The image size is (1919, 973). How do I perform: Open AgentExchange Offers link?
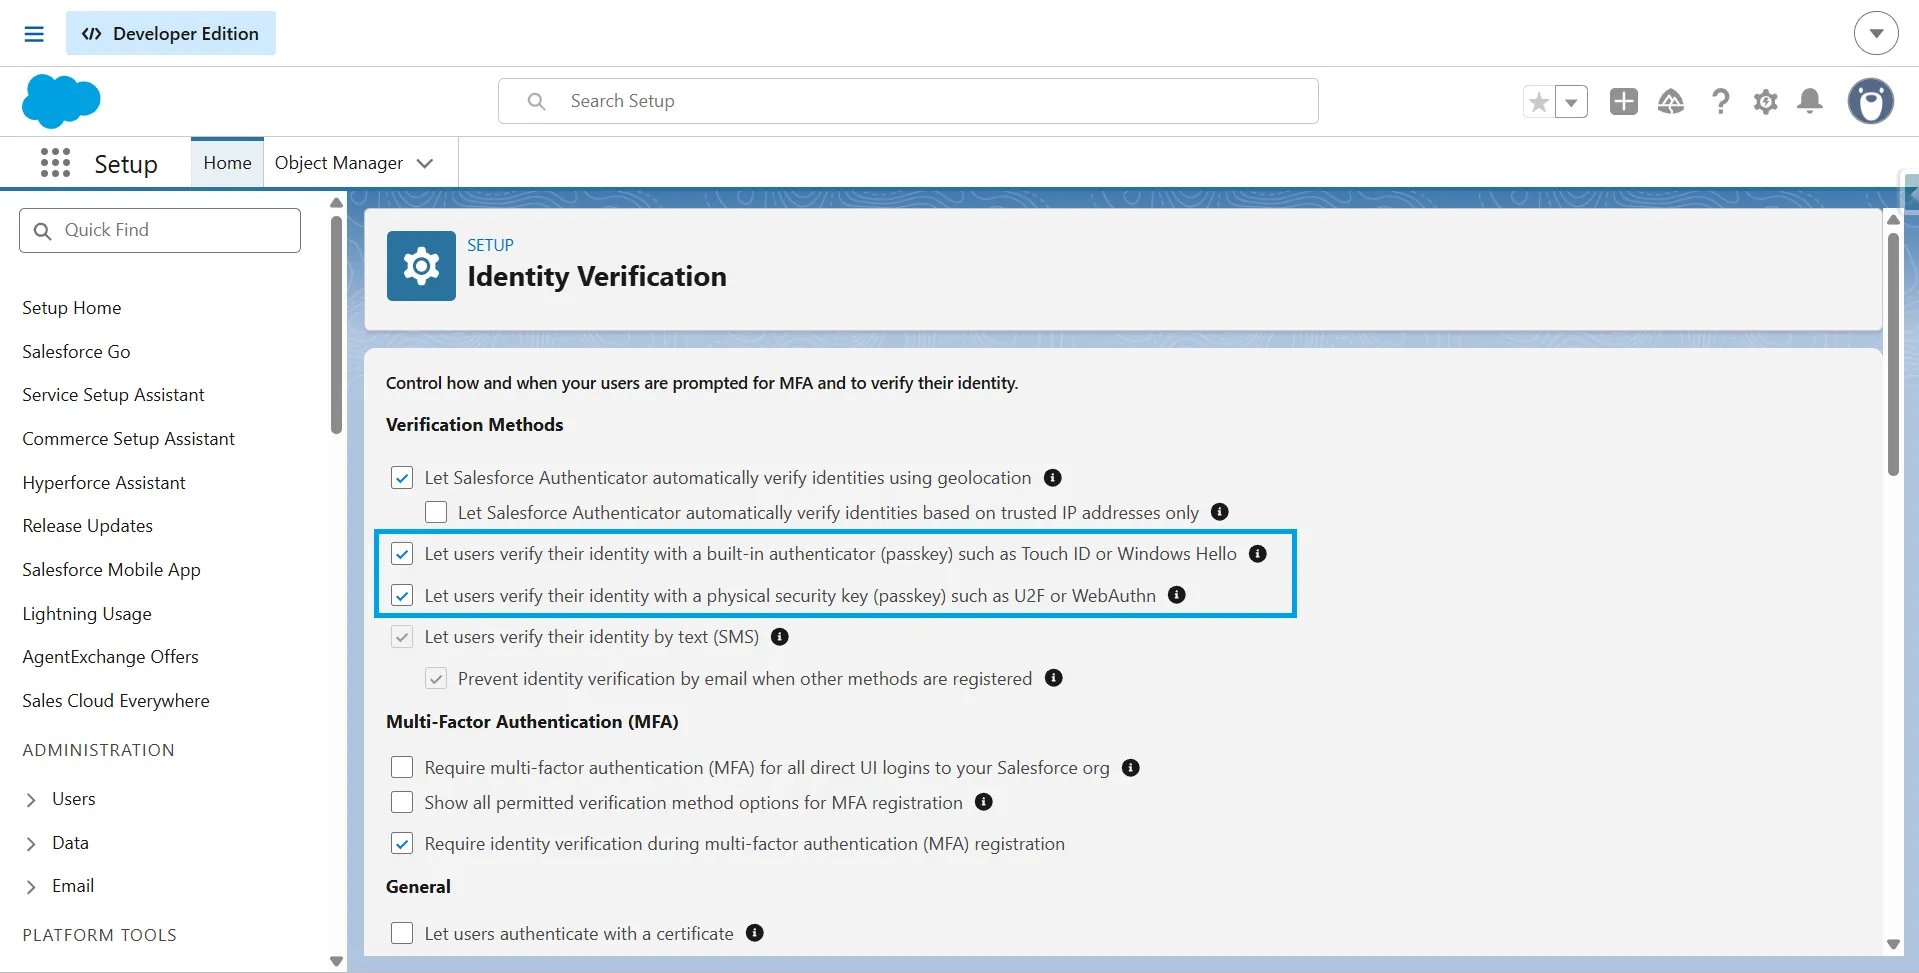click(x=110, y=657)
